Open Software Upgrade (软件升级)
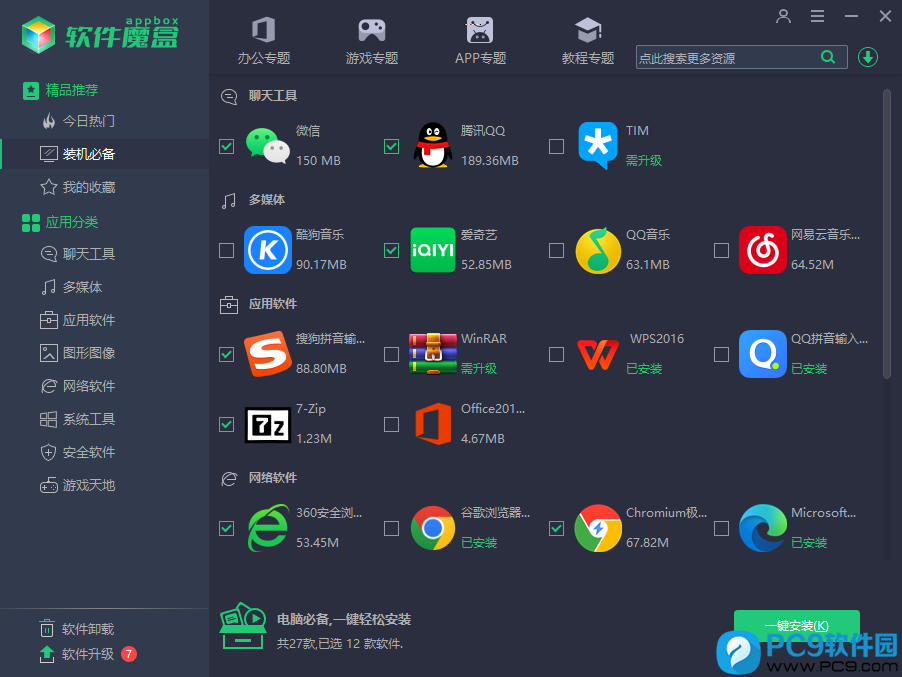Viewport: 902px width, 677px height. tap(77, 654)
